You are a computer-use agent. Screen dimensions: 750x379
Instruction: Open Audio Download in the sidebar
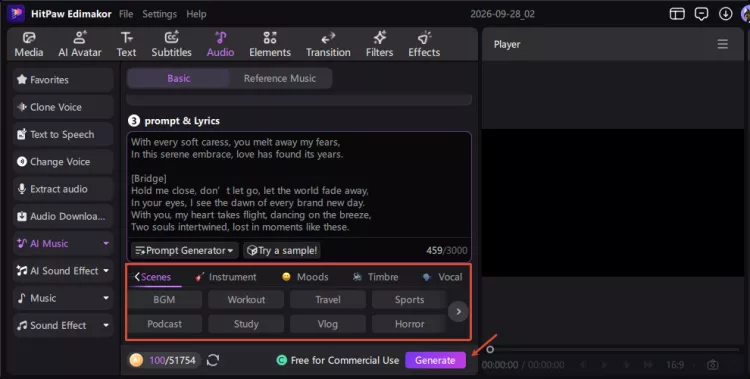63,216
